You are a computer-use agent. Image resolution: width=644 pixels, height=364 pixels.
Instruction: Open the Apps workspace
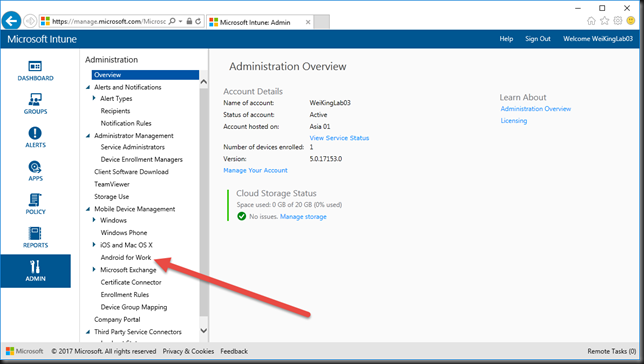coord(35,170)
